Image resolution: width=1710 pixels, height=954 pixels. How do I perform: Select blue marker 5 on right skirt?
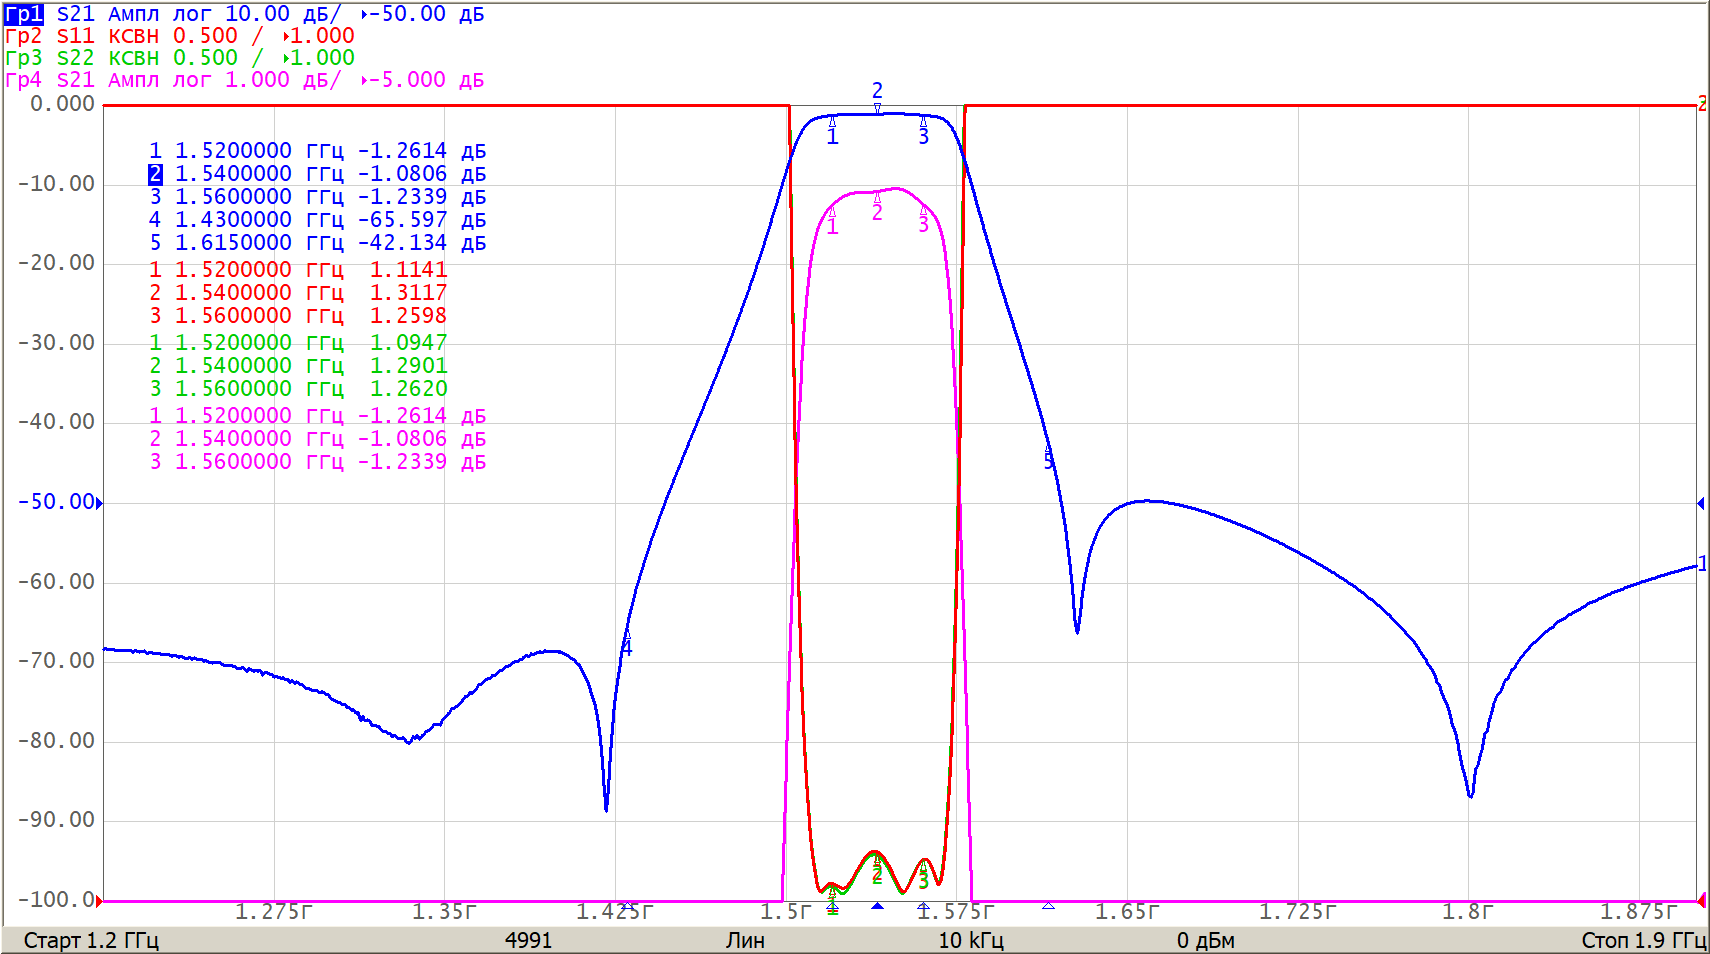(x=1048, y=459)
